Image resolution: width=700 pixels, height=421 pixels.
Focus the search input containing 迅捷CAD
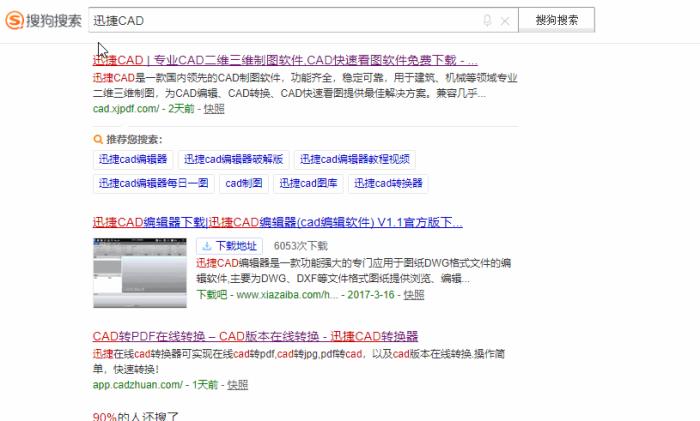[280, 20]
